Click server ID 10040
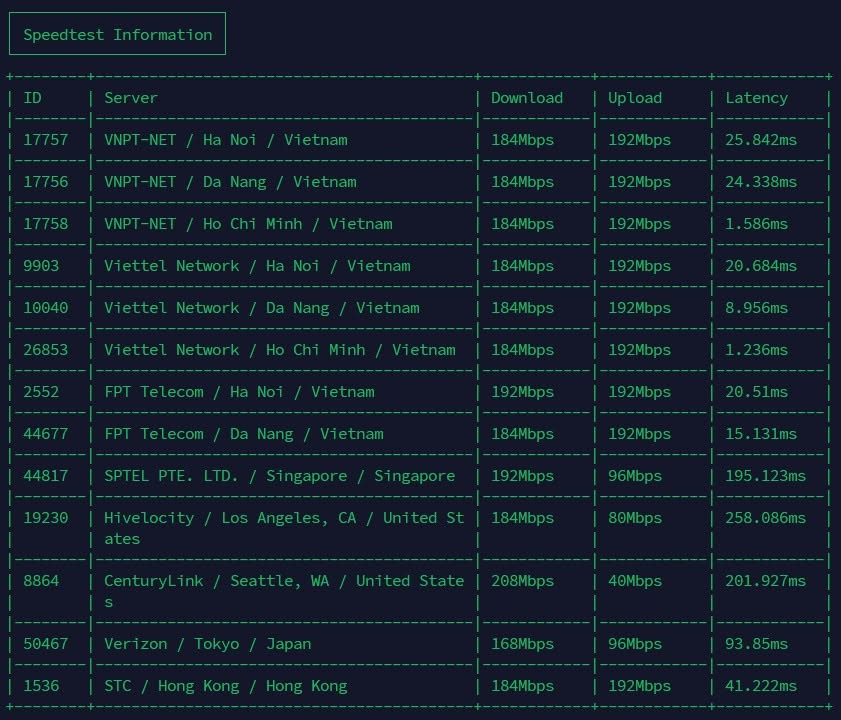The width and height of the screenshot is (841, 720). pos(46,308)
